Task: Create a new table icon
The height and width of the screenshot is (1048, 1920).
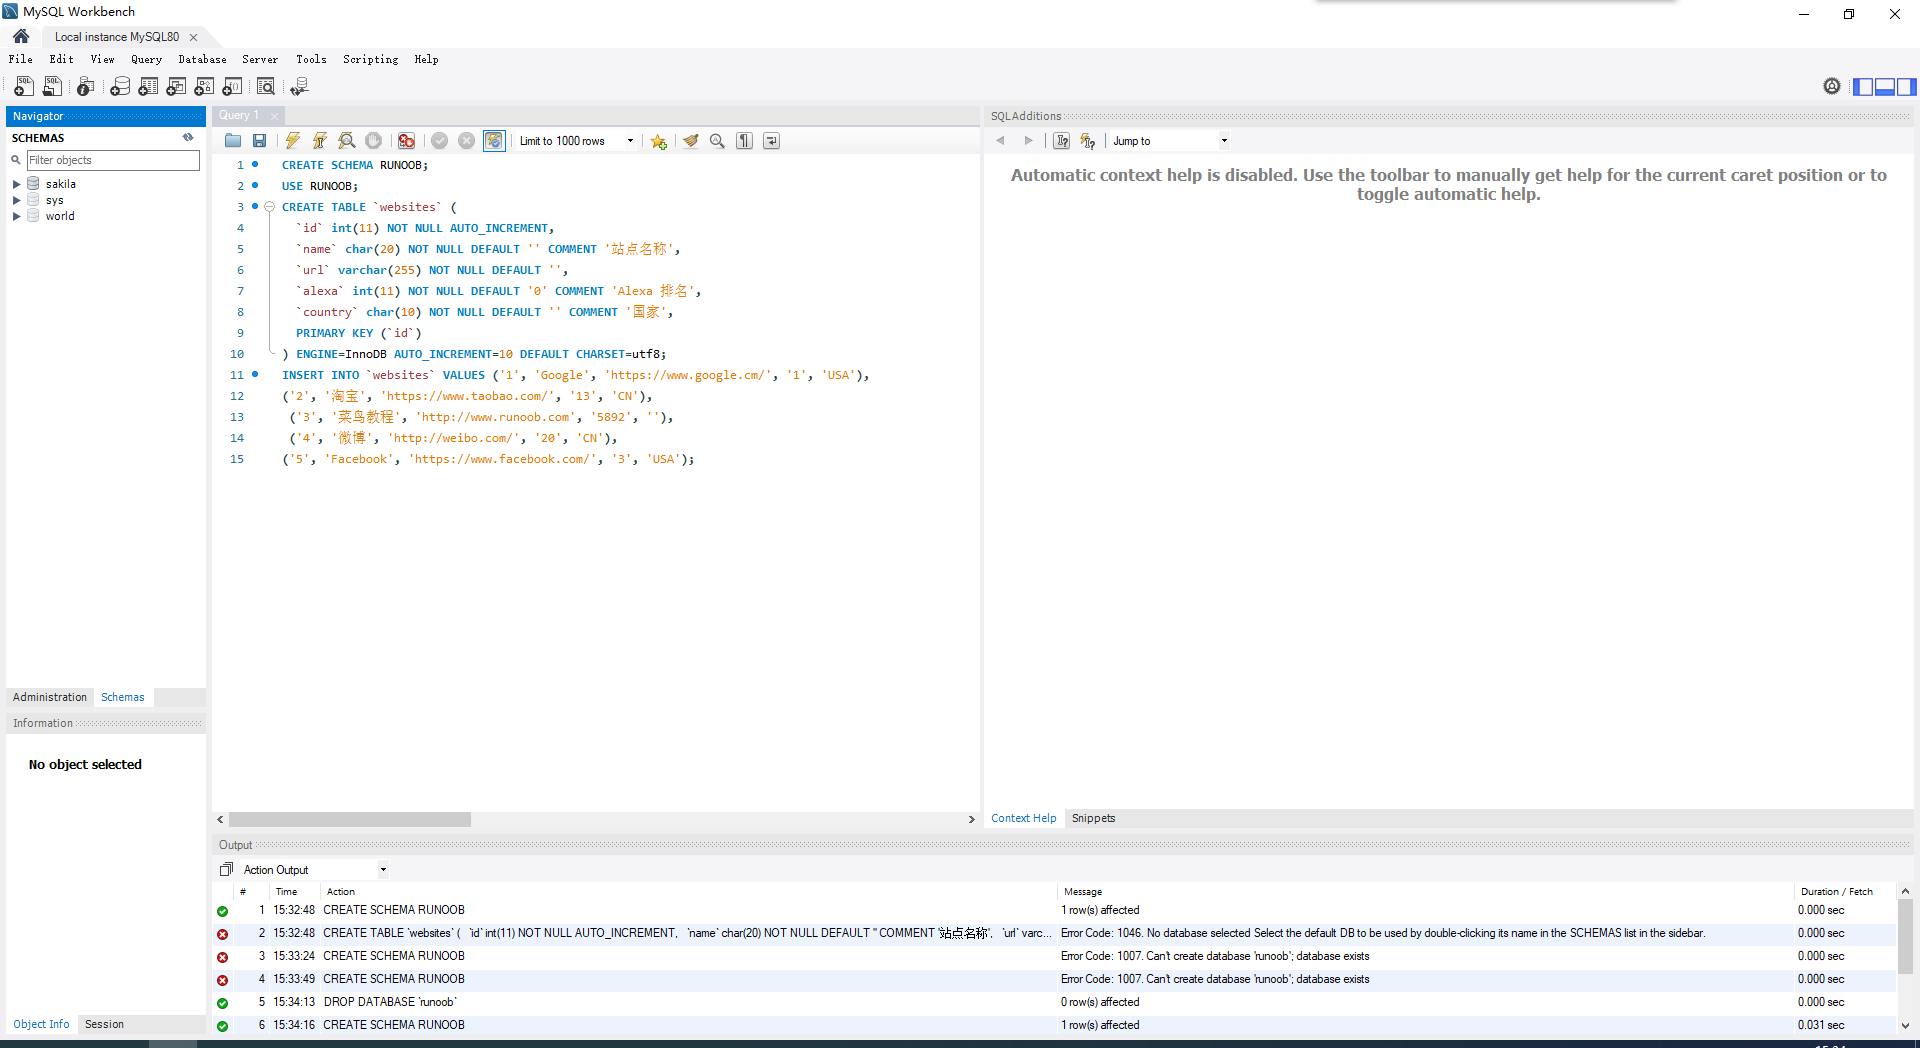Action: 148,87
